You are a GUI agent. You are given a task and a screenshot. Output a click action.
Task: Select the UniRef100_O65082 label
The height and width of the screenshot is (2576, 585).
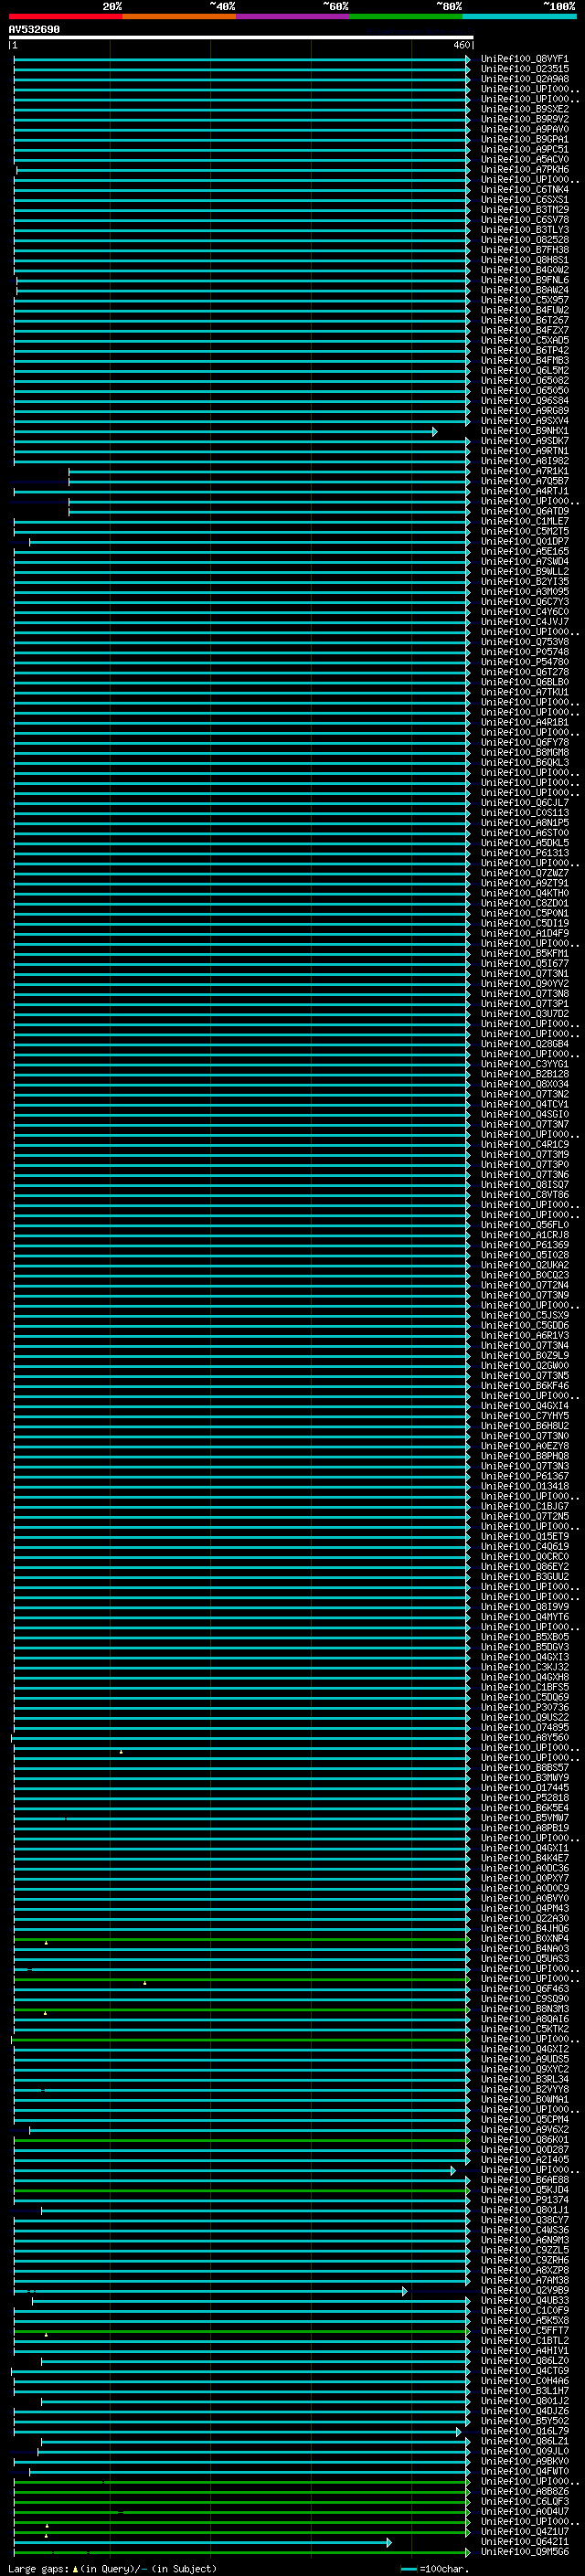click(x=524, y=380)
